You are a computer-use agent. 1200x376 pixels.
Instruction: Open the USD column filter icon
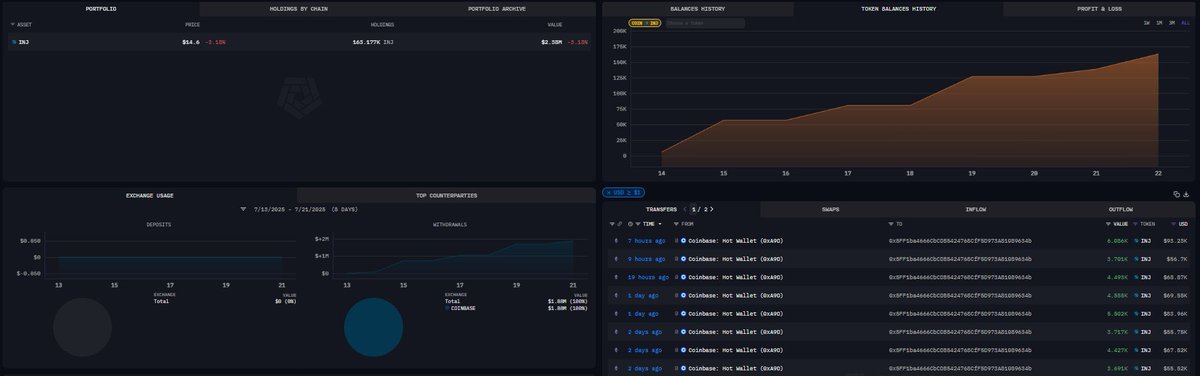pos(1173,224)
